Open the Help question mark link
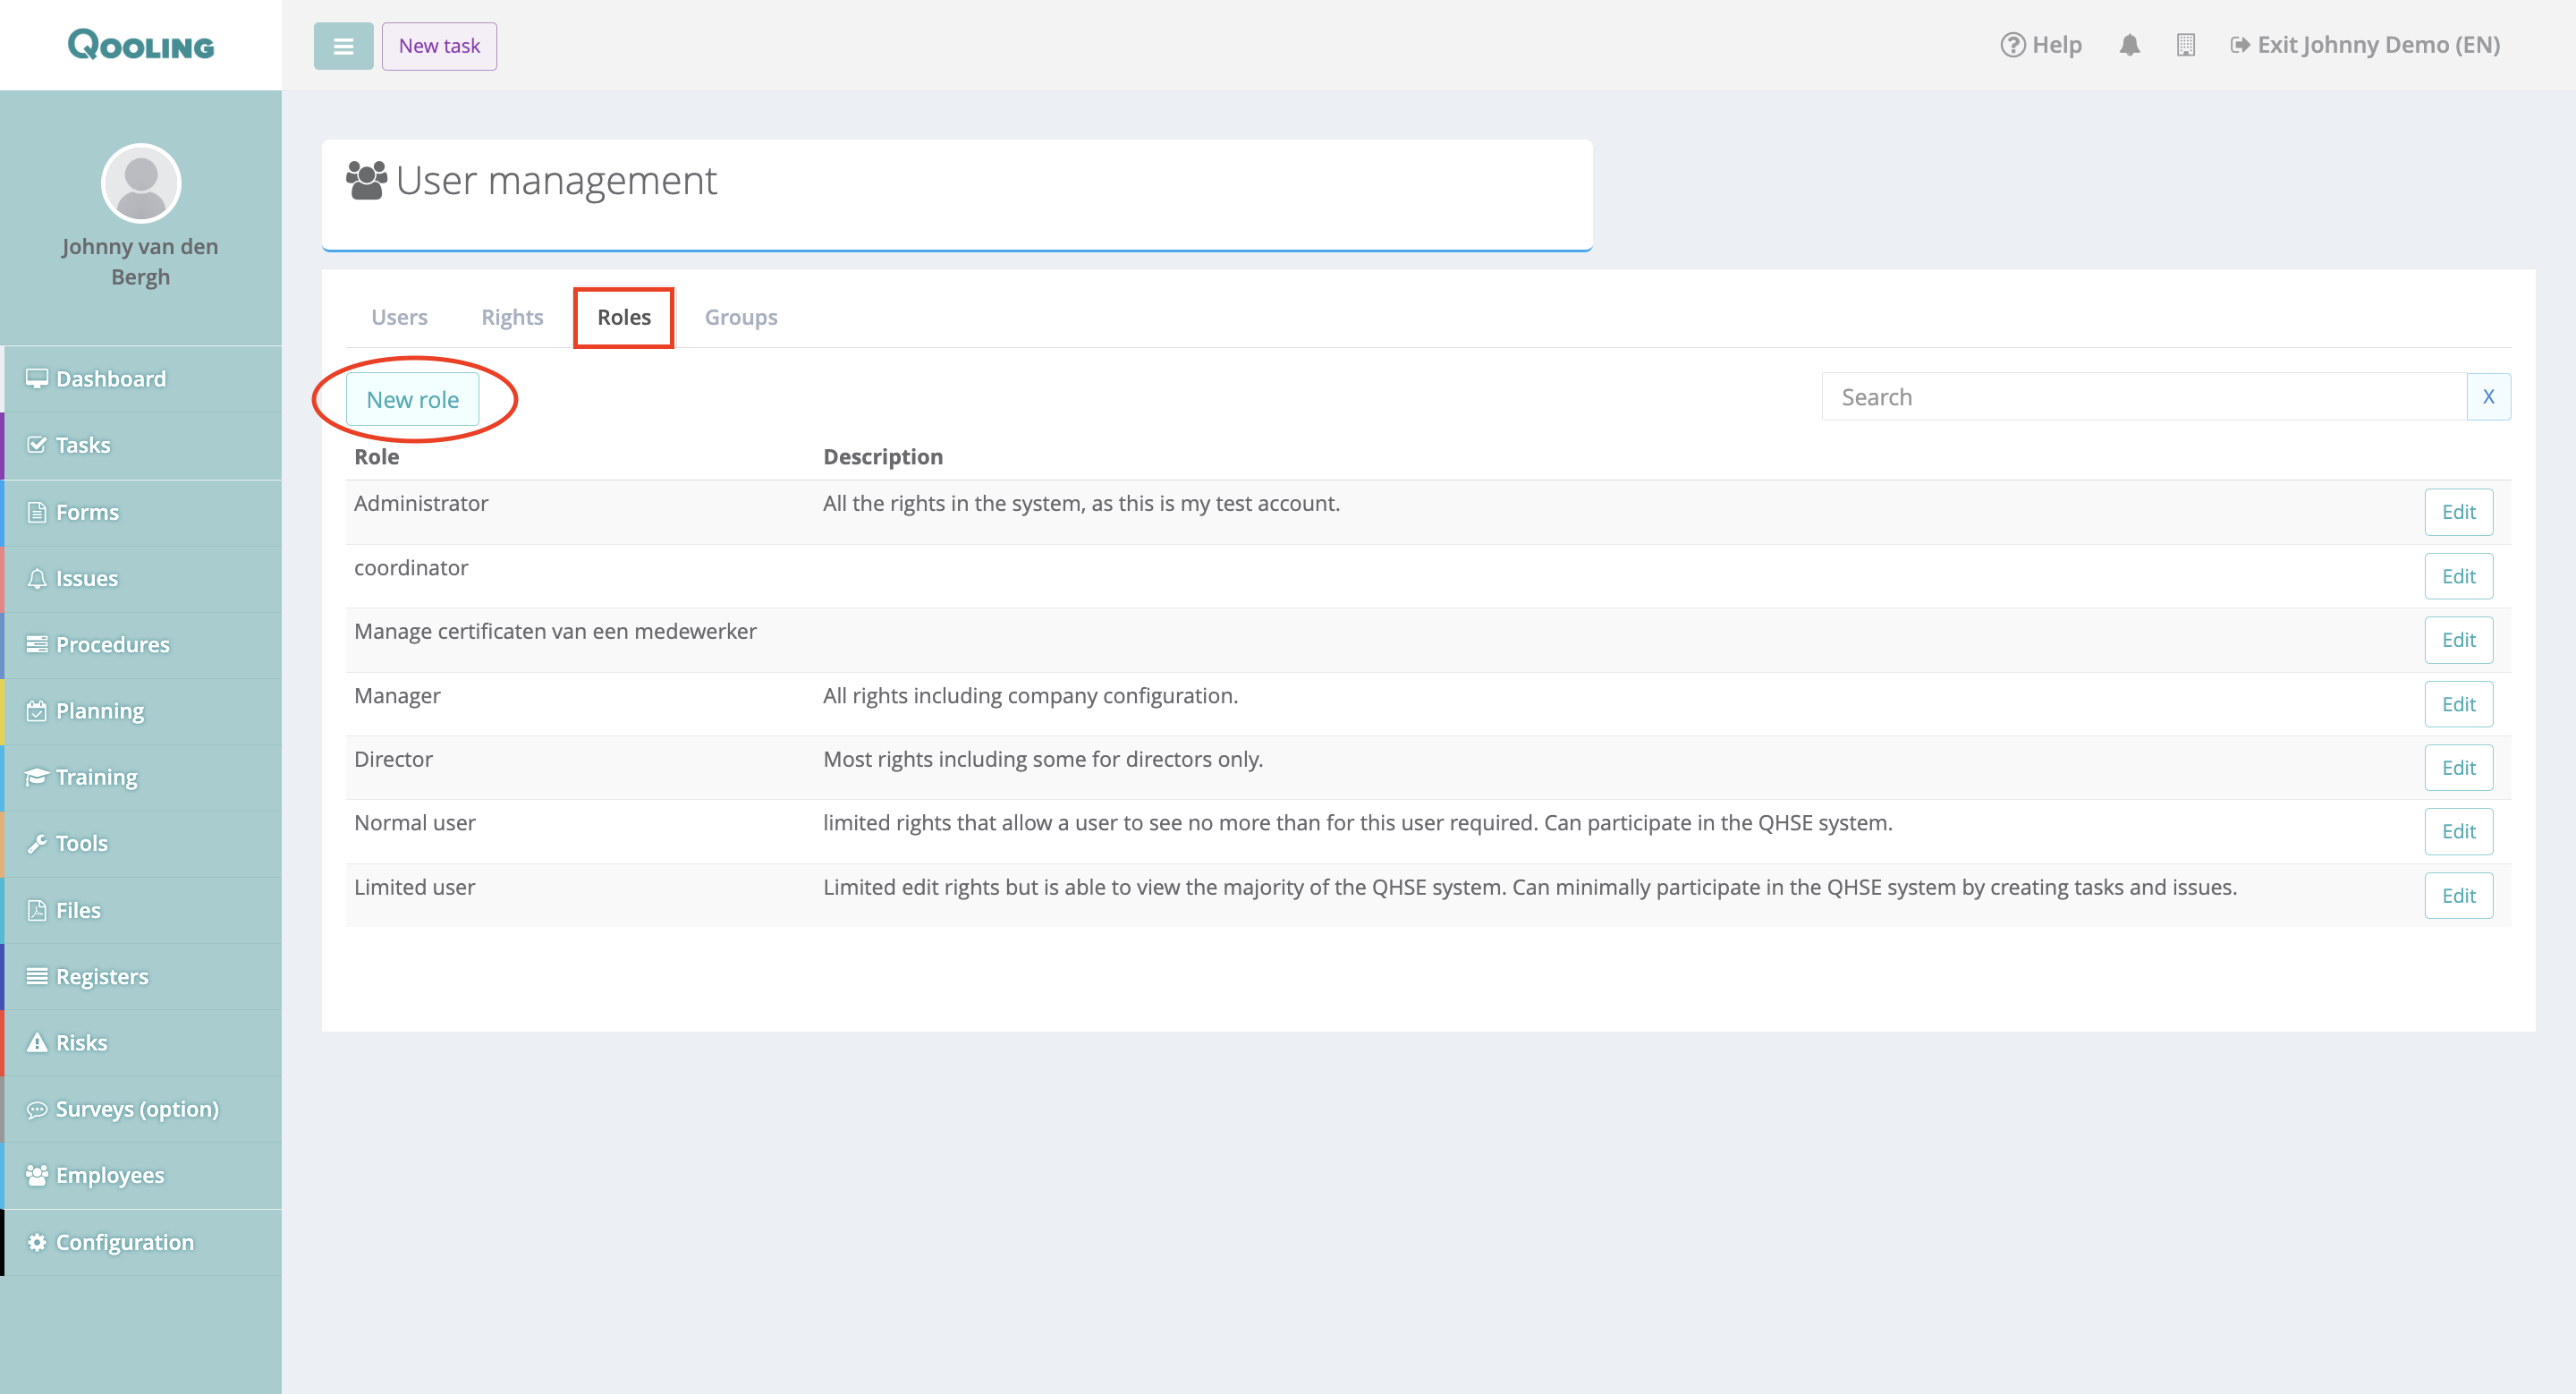 coord(2041,45)
